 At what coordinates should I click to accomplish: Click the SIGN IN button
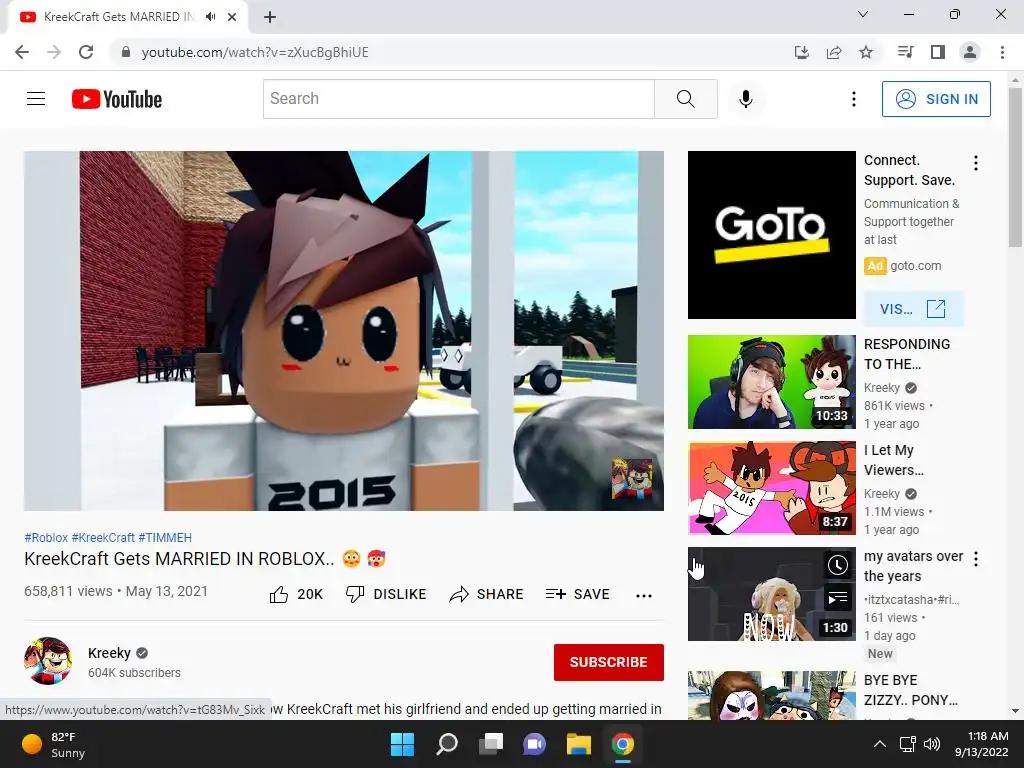(x=936, y=99)
